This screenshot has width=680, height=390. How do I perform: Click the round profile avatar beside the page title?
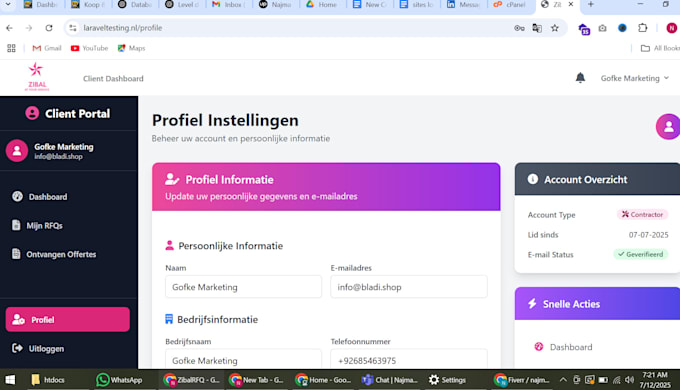[x=668, y=127]
